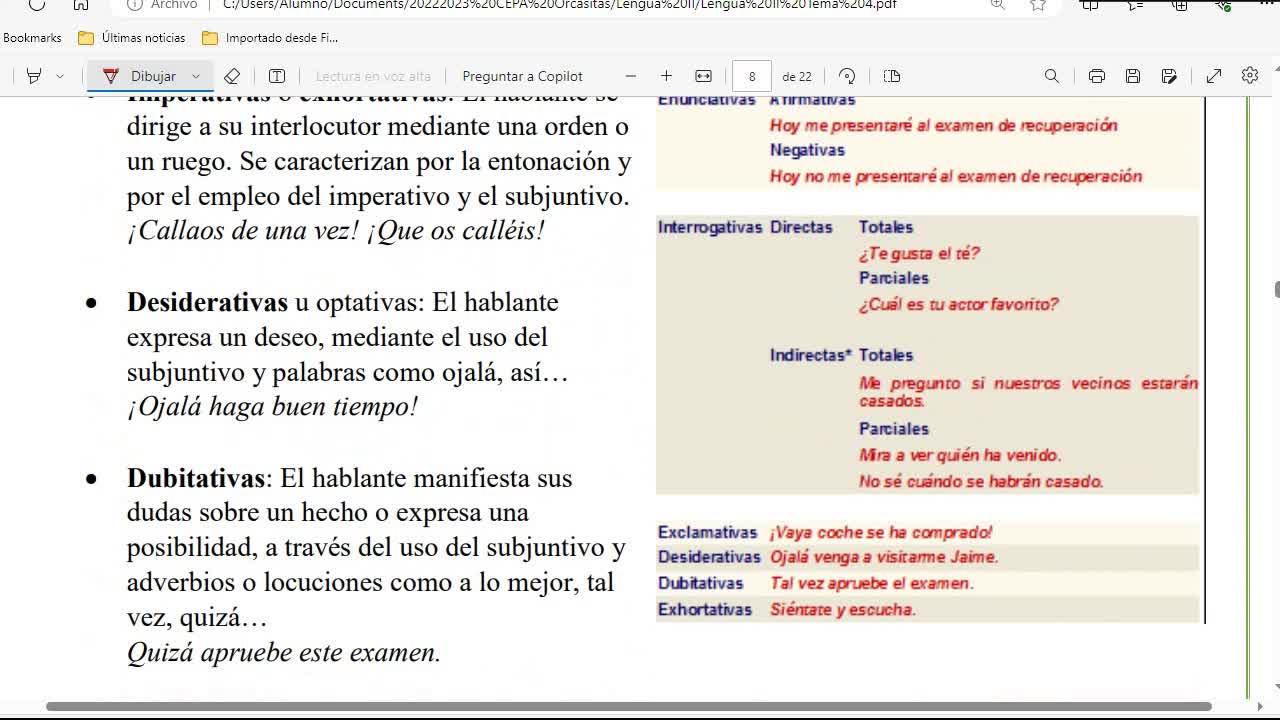Toggle the page view layout icon

892,76
